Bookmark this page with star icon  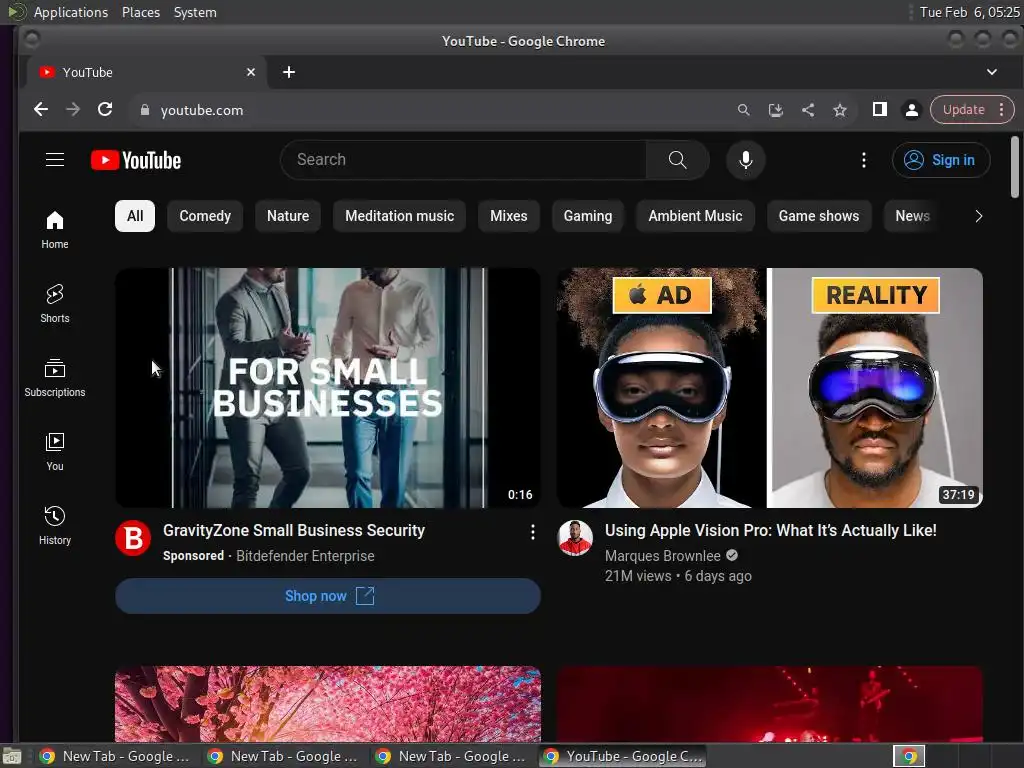coord(840,110)
